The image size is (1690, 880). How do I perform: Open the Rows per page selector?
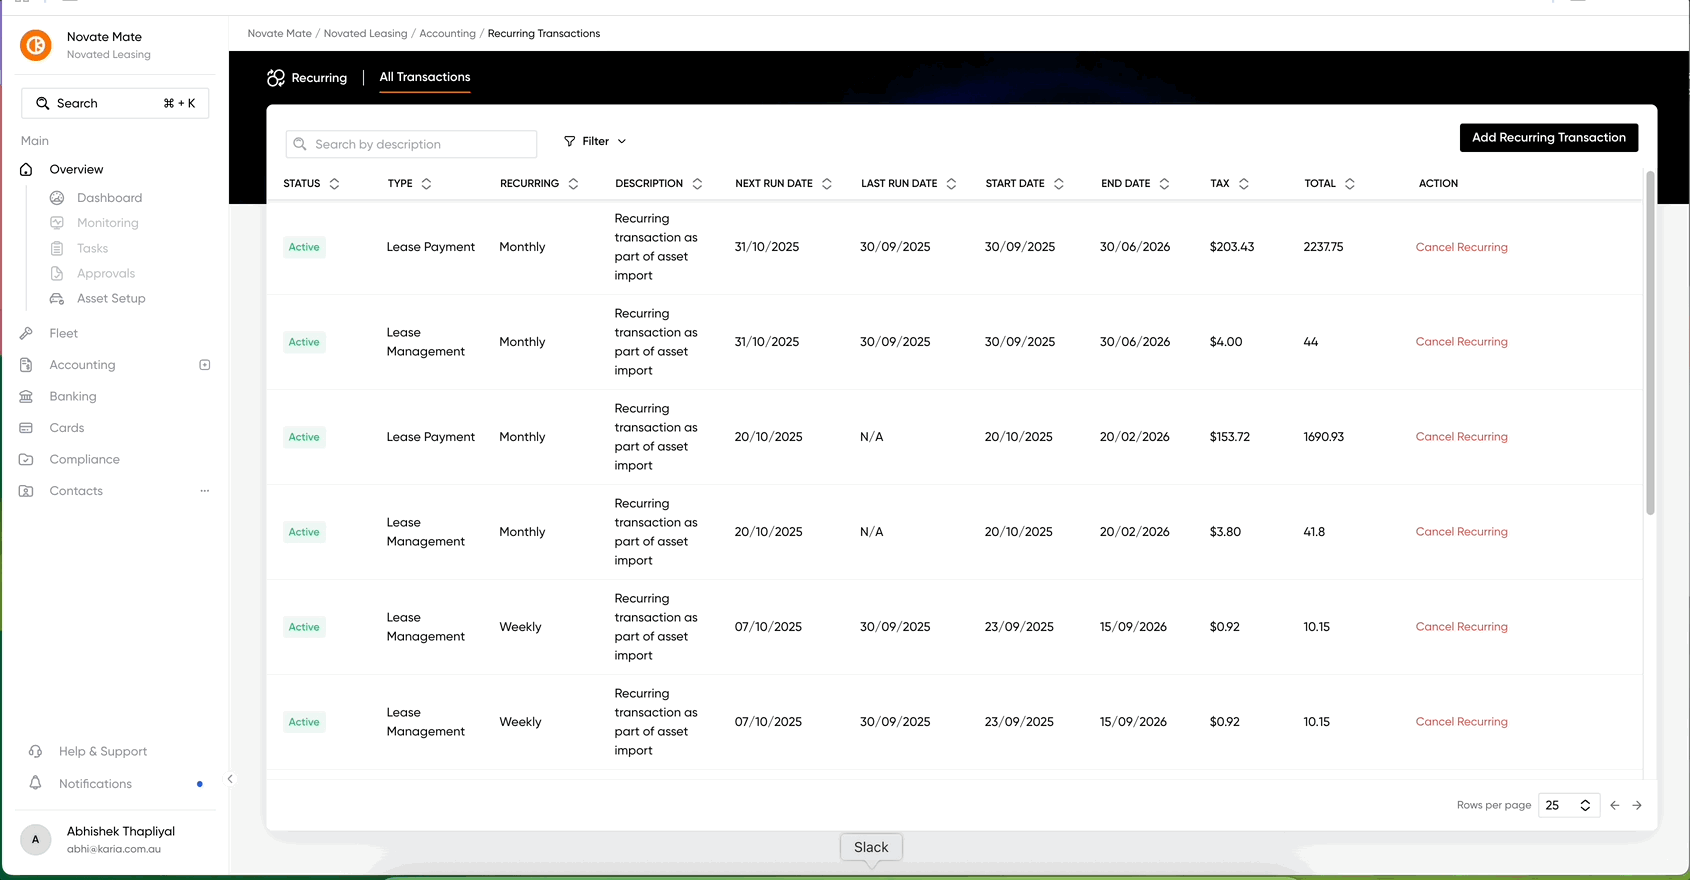coord(1568,805)
